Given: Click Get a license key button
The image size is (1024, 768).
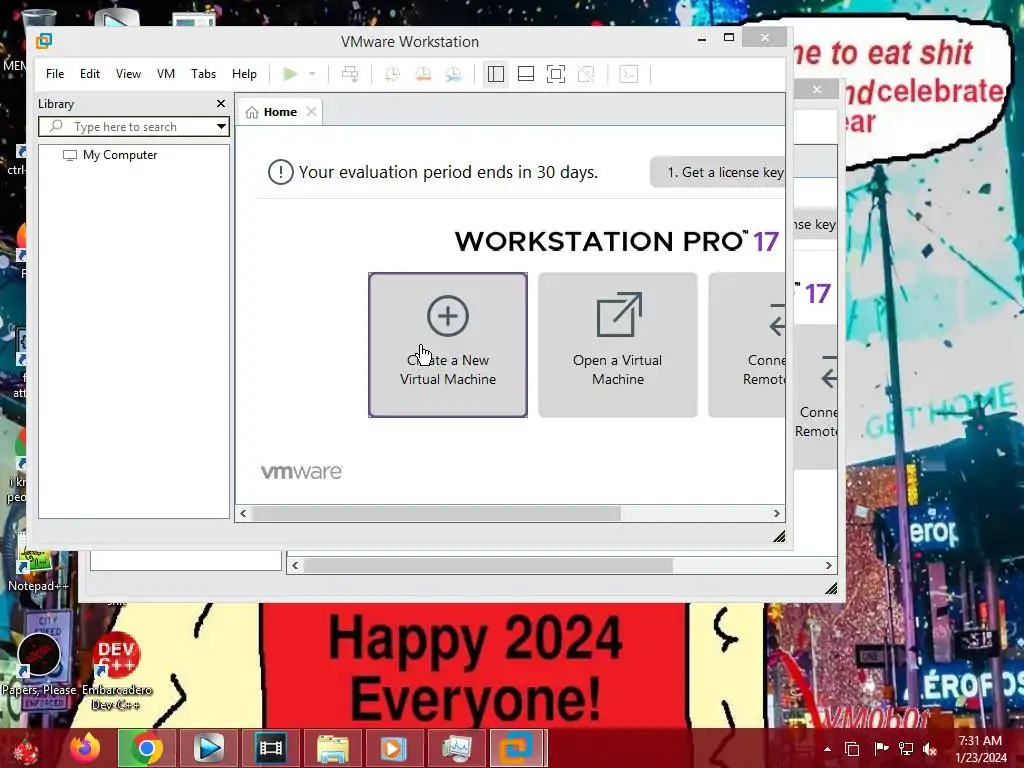Looking at the screenshot, I should tap(718, 172).
